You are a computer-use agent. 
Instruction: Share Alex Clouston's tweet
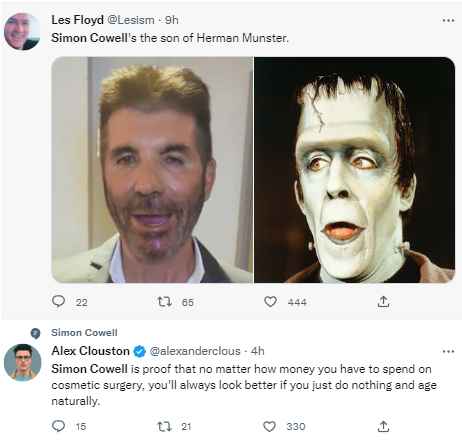[383, 426]
